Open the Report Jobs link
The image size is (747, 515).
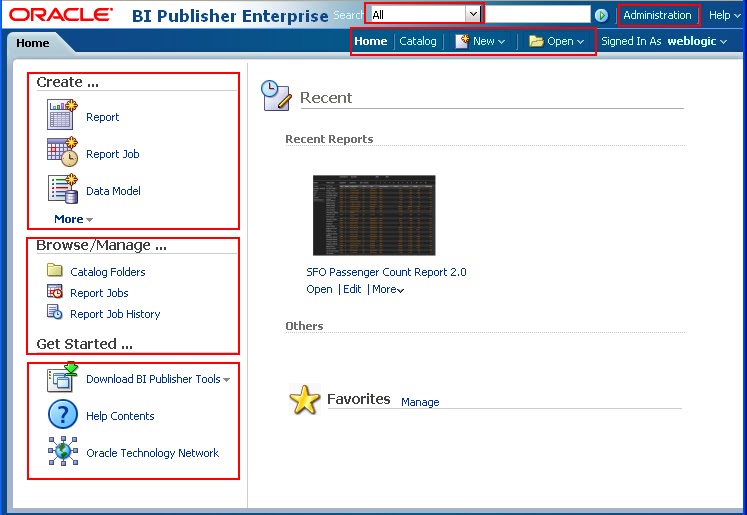click(x=99, y=293)
